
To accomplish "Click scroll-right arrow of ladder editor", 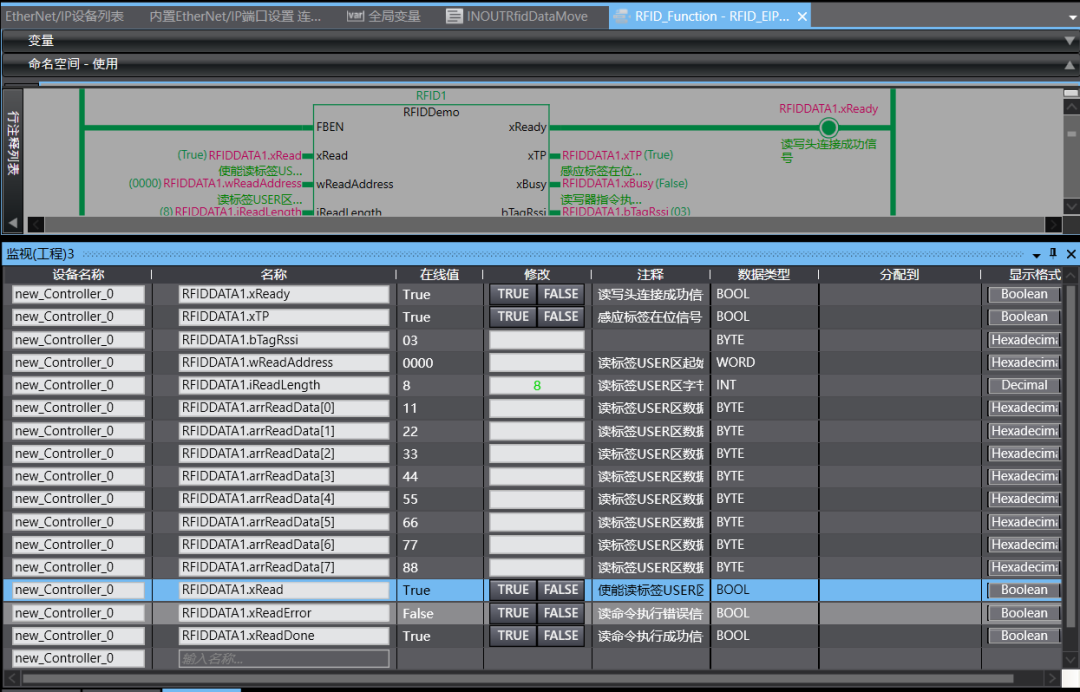I will click(1053, 225).
